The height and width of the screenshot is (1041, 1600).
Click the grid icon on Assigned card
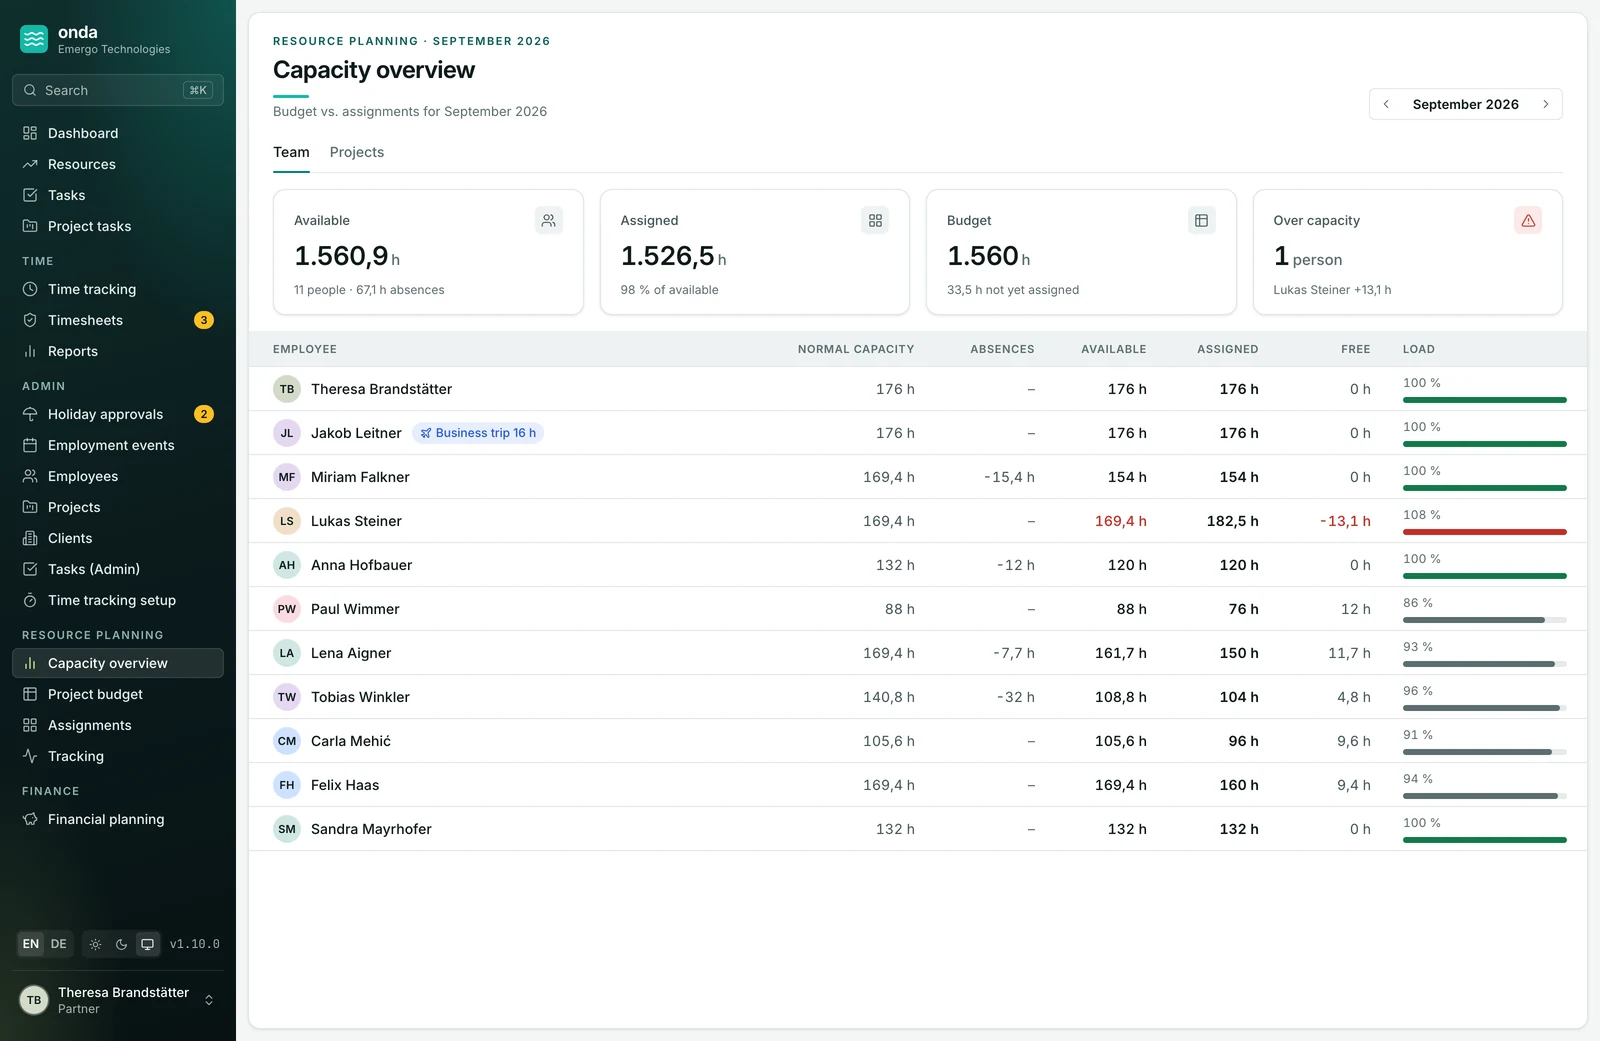[875, 221]
